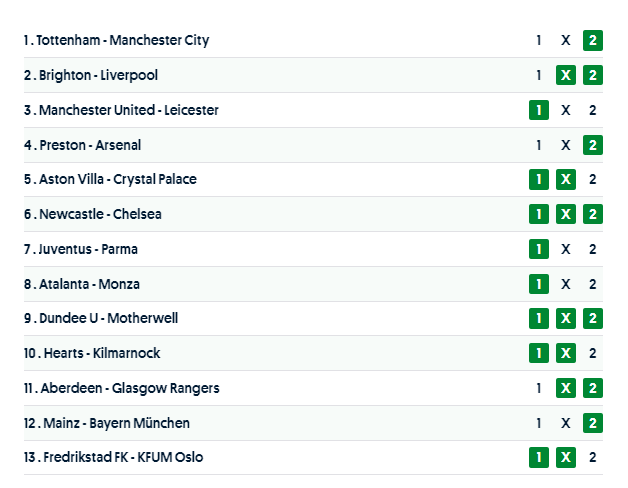
Task: Untick 1 for Manchester United - Leicester
Action: 539,110
